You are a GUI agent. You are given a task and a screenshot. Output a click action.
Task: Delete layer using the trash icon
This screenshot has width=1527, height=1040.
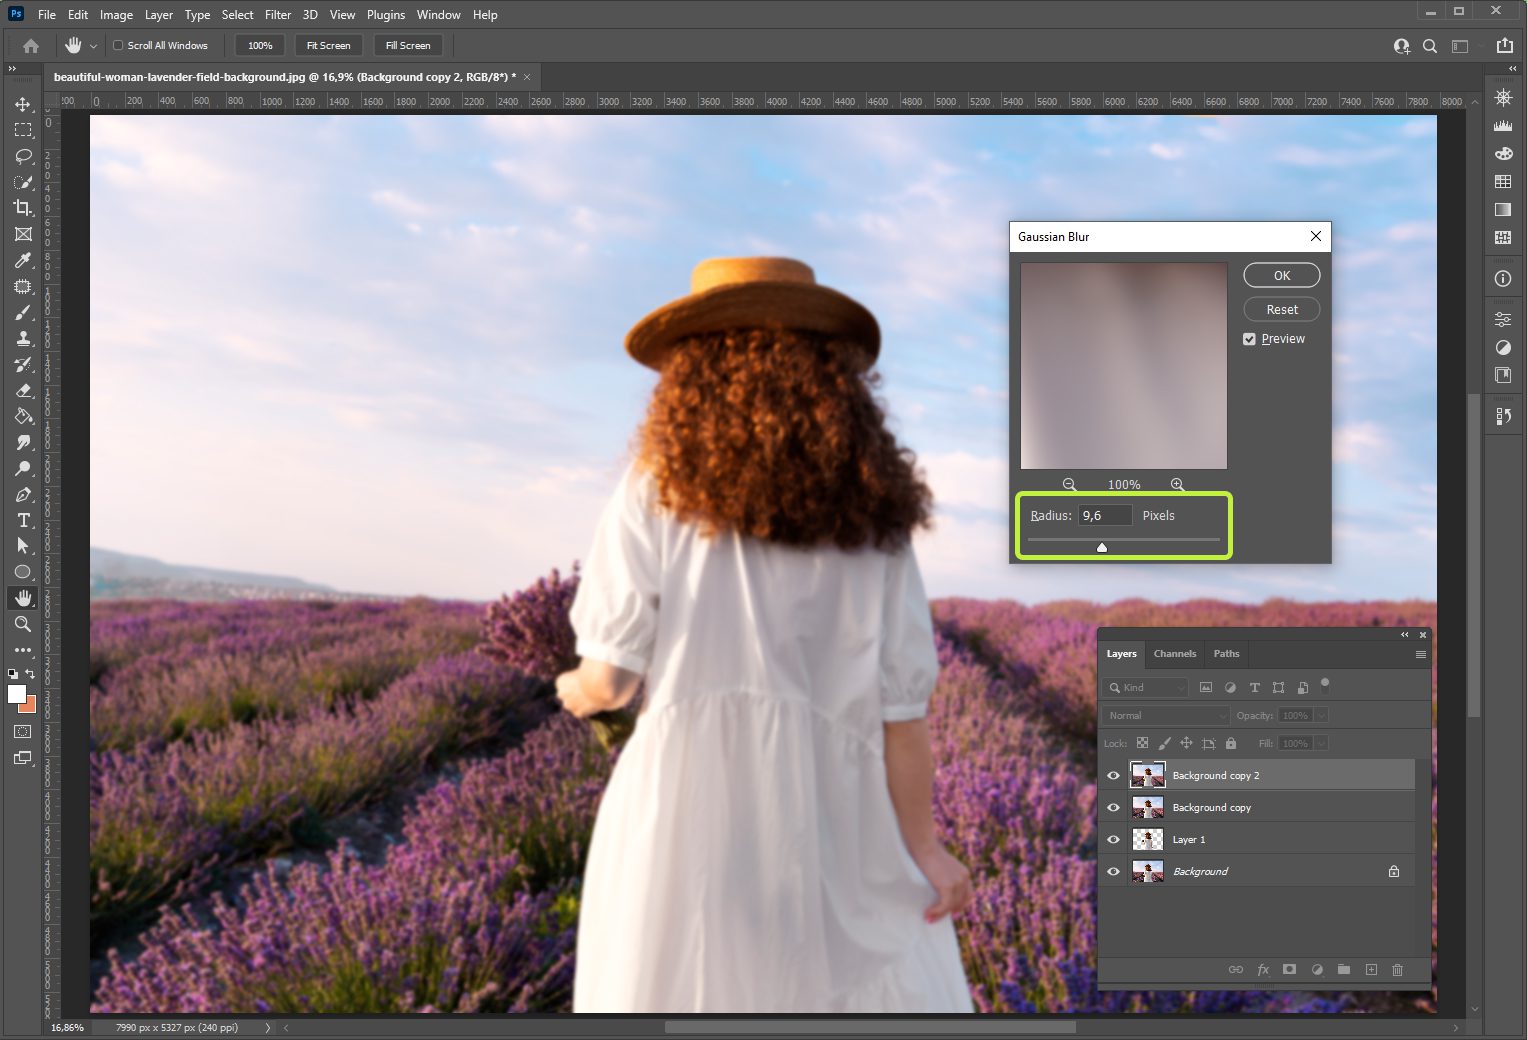[x=1398, y=969]
